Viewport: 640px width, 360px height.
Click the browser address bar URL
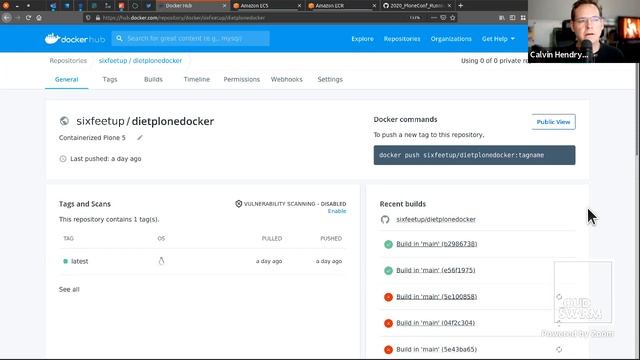[x=184, y=18]
